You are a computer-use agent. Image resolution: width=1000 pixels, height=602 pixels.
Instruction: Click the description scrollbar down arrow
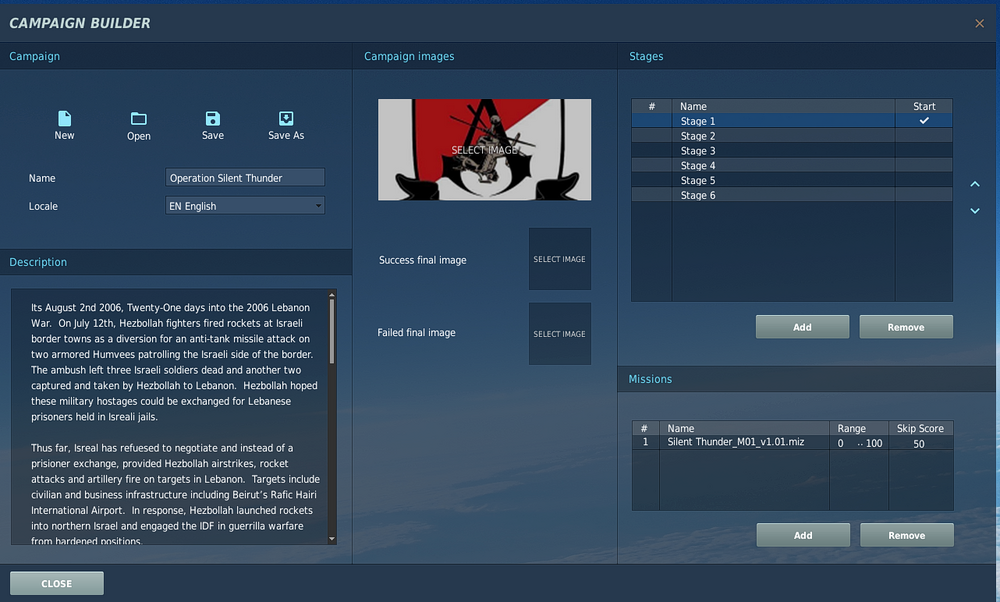coord(332,539)
